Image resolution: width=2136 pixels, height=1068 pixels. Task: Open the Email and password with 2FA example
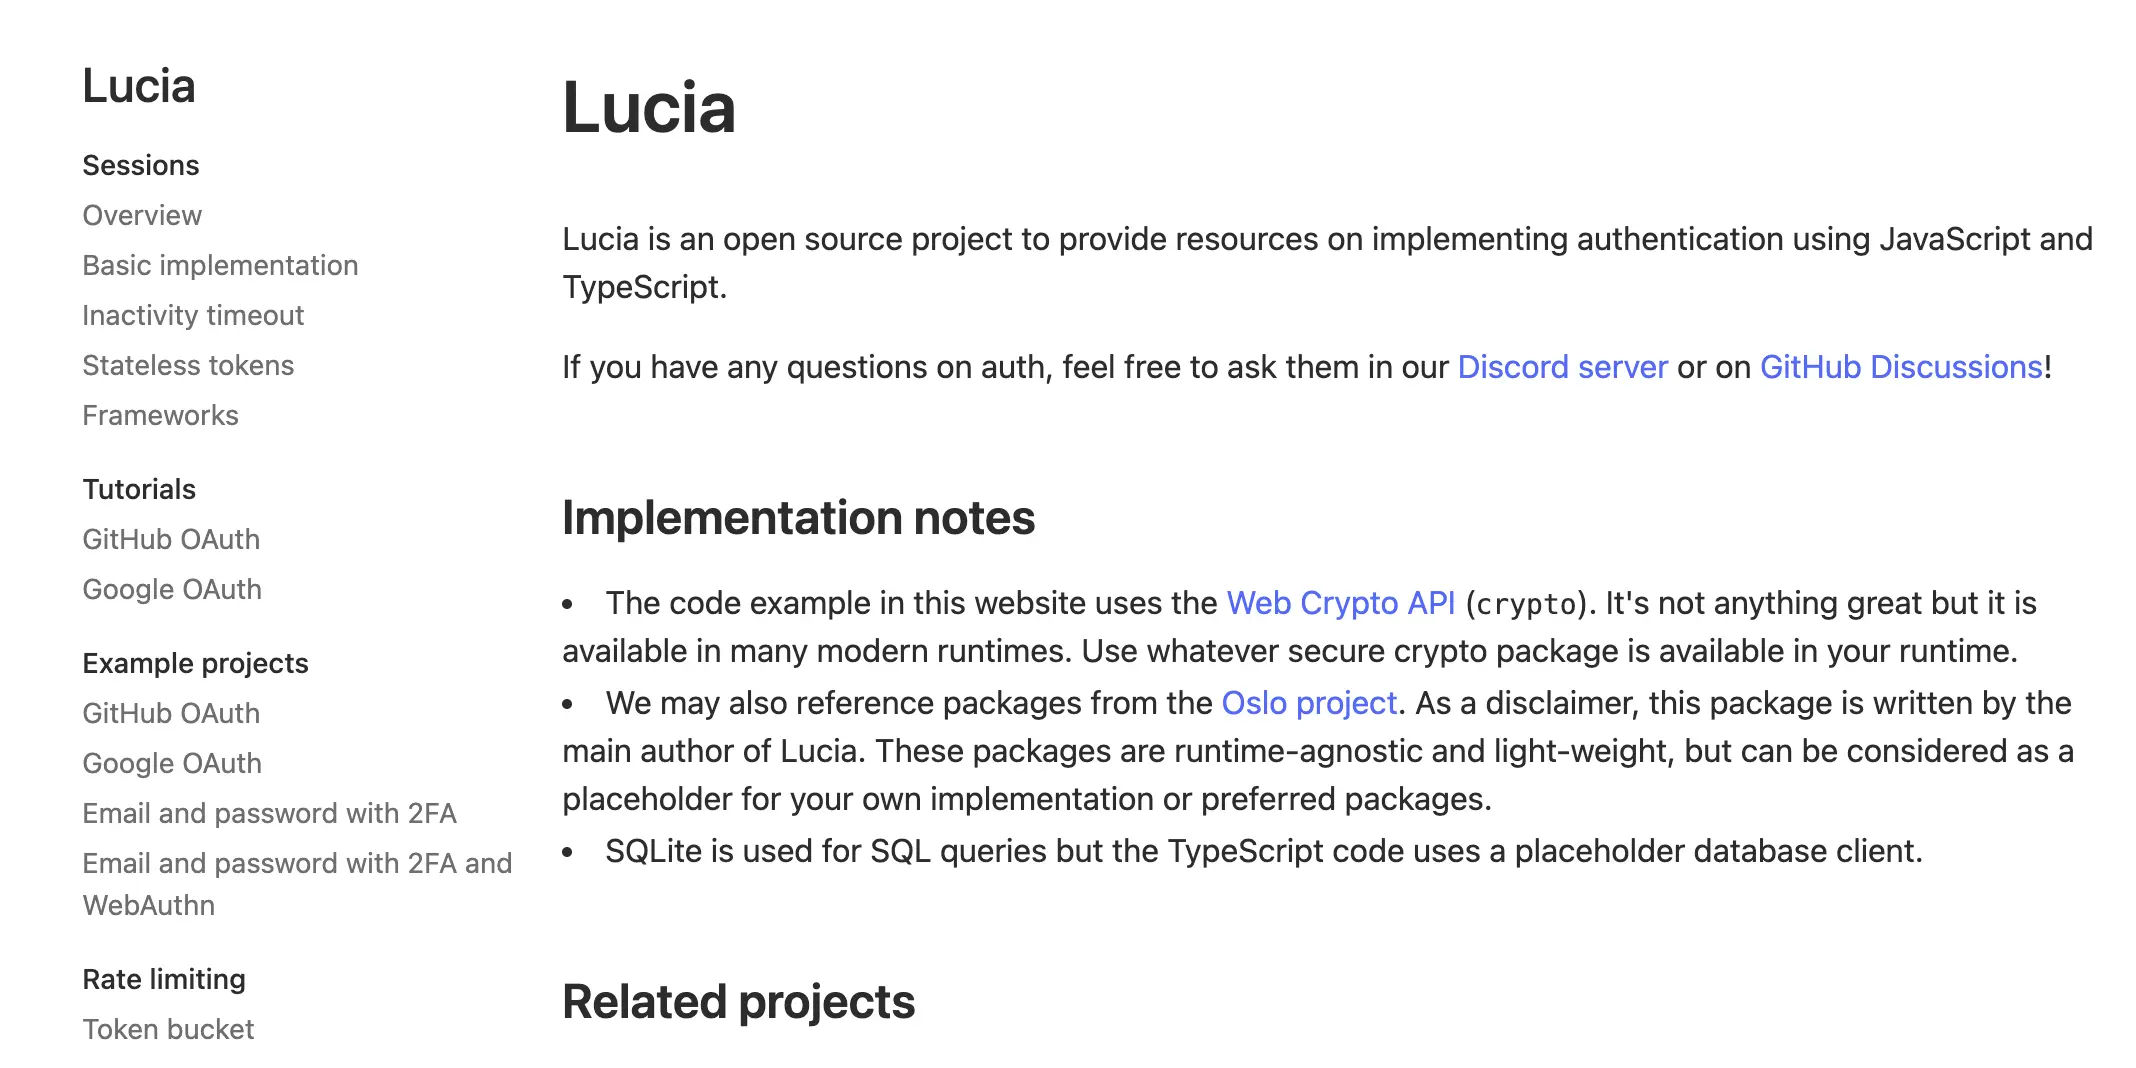pyautogui.click(x=269, y=813)
